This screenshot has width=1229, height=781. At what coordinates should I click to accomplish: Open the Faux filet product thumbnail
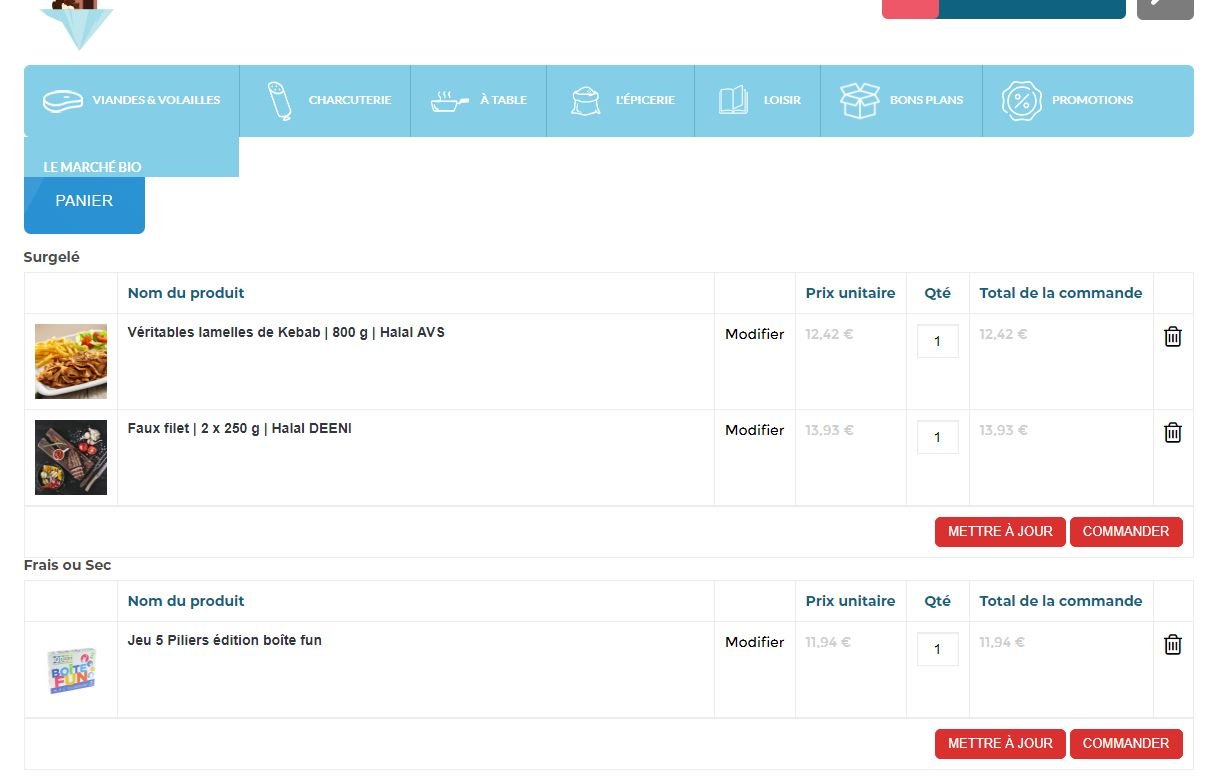[x=71, y=457]
